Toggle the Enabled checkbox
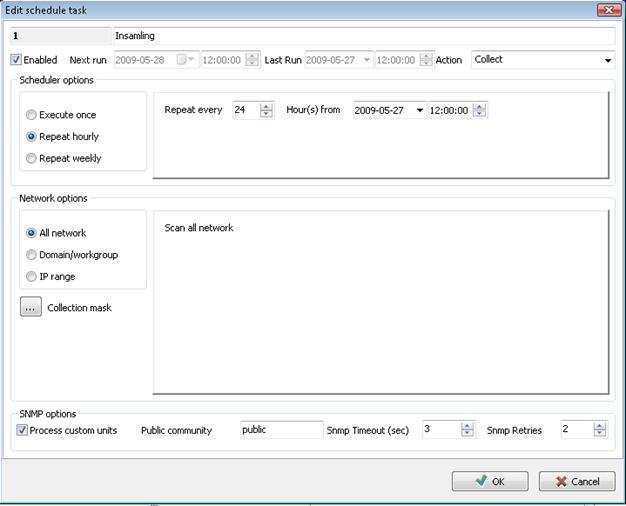 [16, 60]
